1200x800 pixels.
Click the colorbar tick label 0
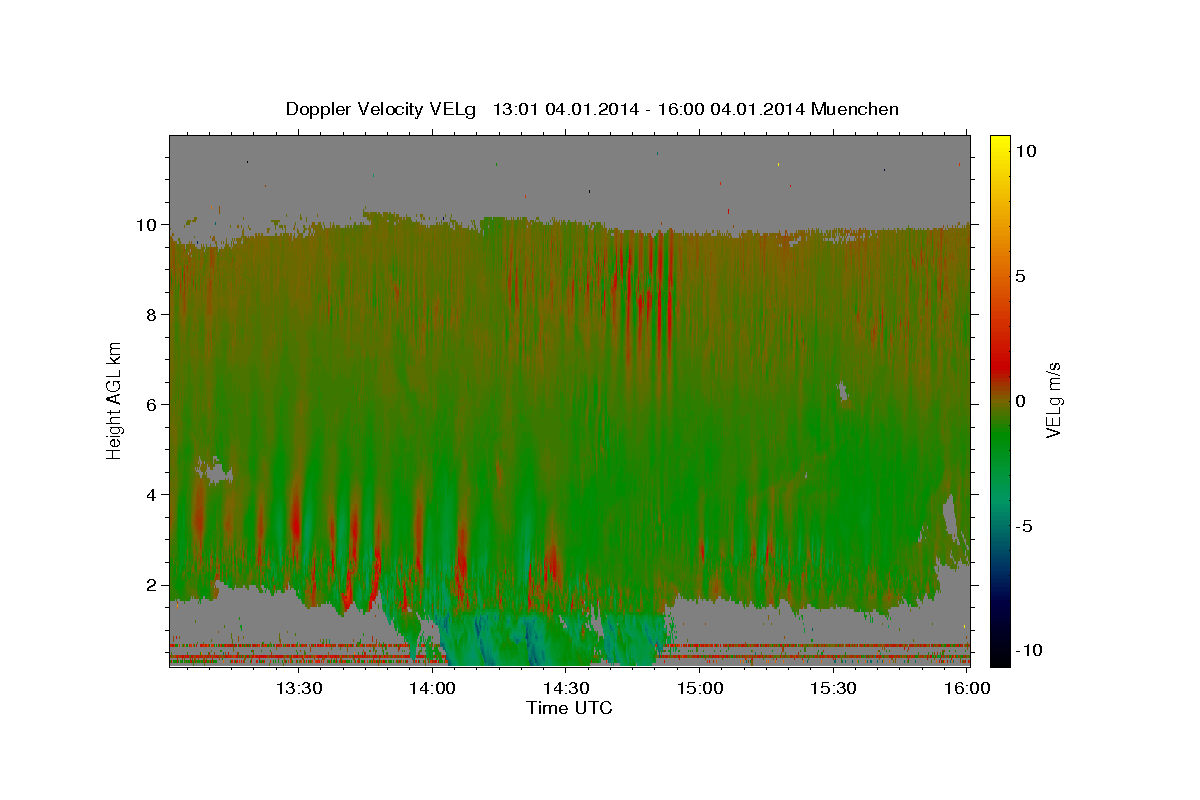(x=1020, y=401)
